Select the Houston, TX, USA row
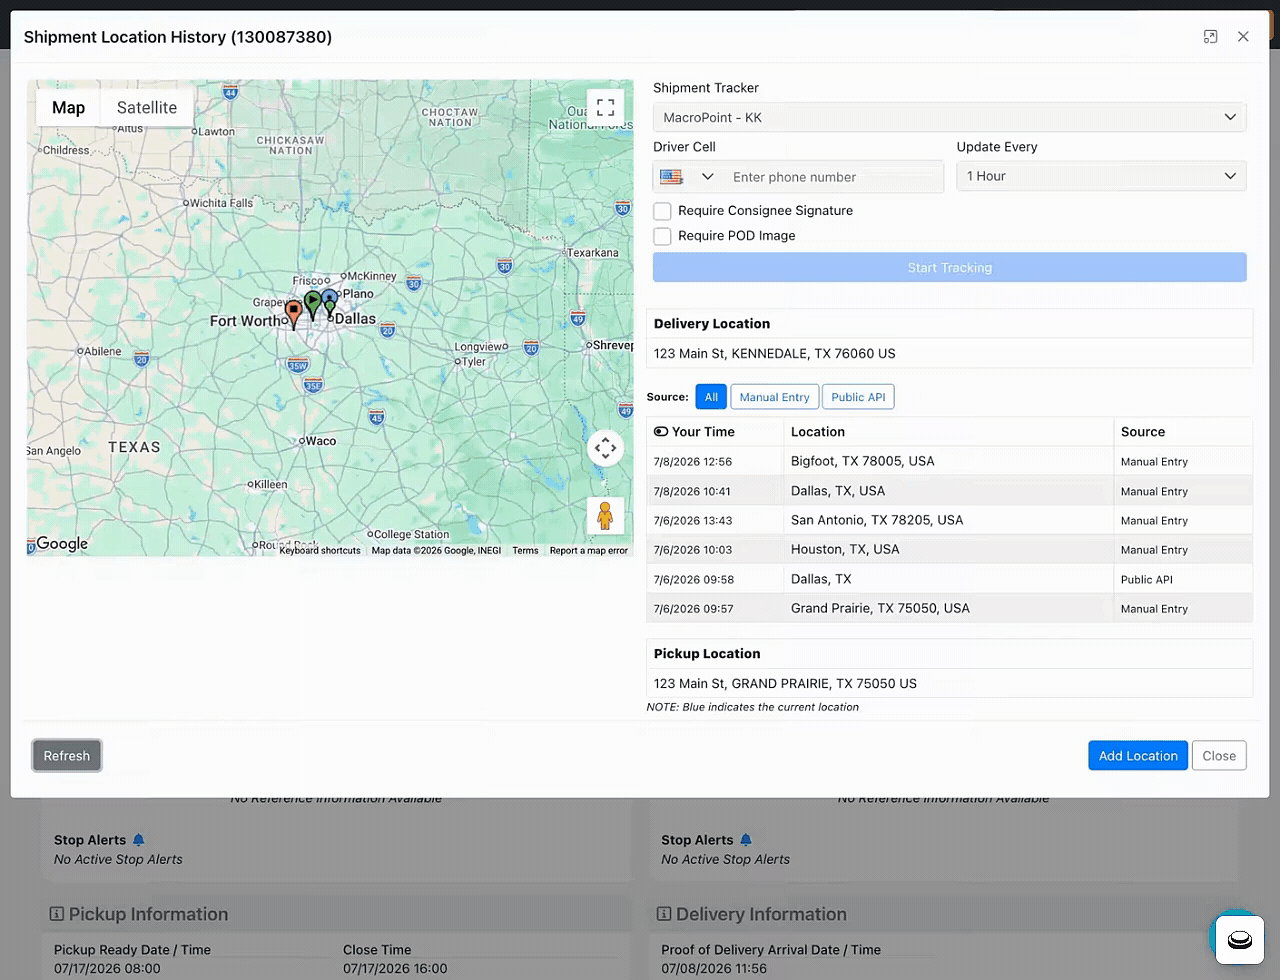This screenshot has height=980, width=1280. 949,549
